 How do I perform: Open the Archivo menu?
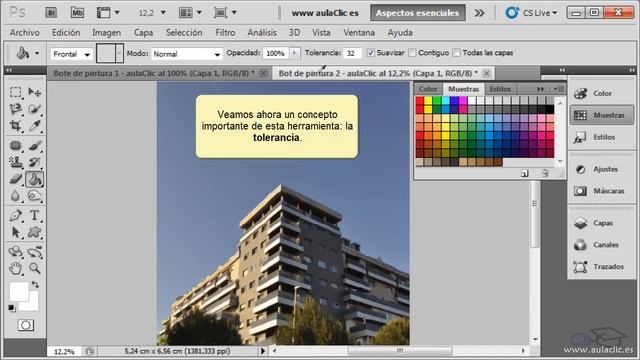[x=24, y=32]
